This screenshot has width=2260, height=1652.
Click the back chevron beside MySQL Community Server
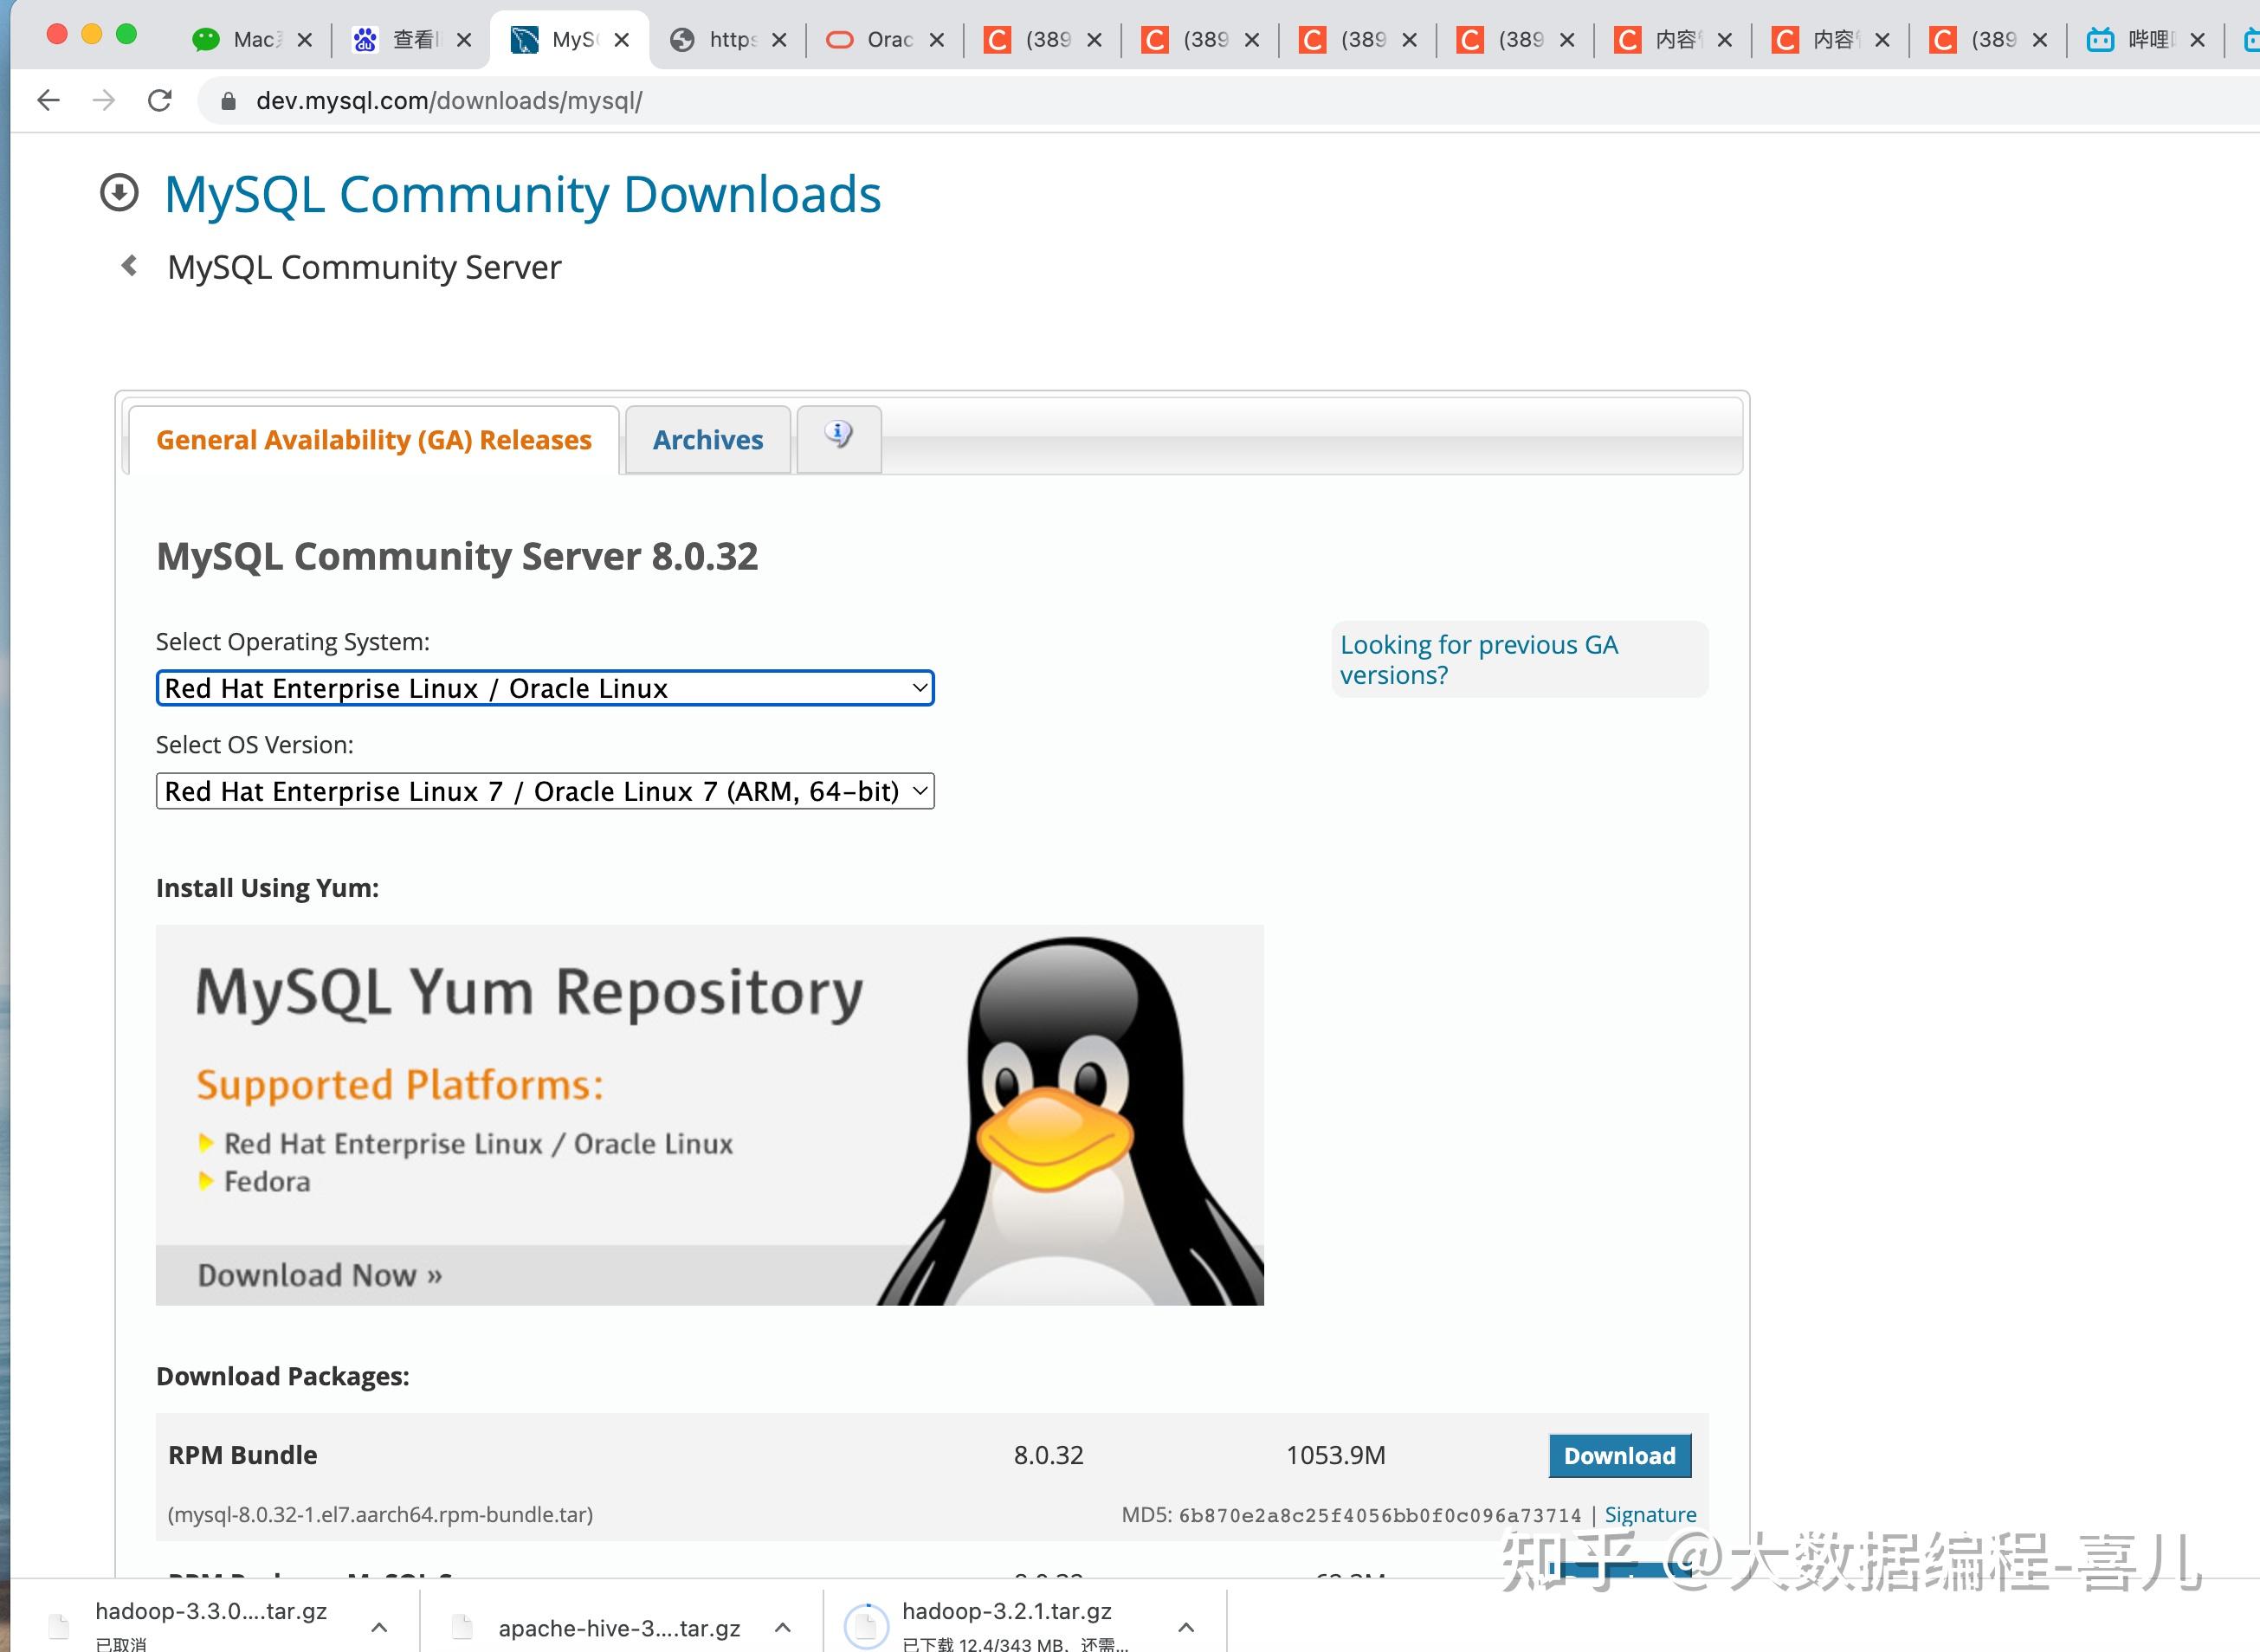[x=129, y=266]
